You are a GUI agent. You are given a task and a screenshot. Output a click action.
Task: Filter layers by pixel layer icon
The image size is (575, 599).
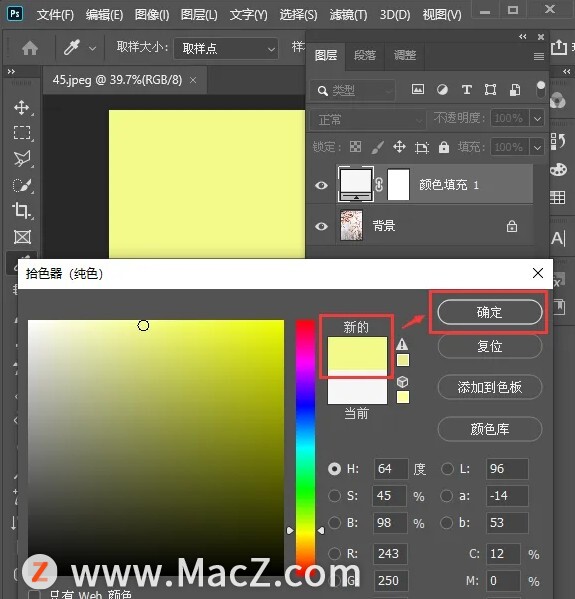pyautogui.click(x=418, y=90)
